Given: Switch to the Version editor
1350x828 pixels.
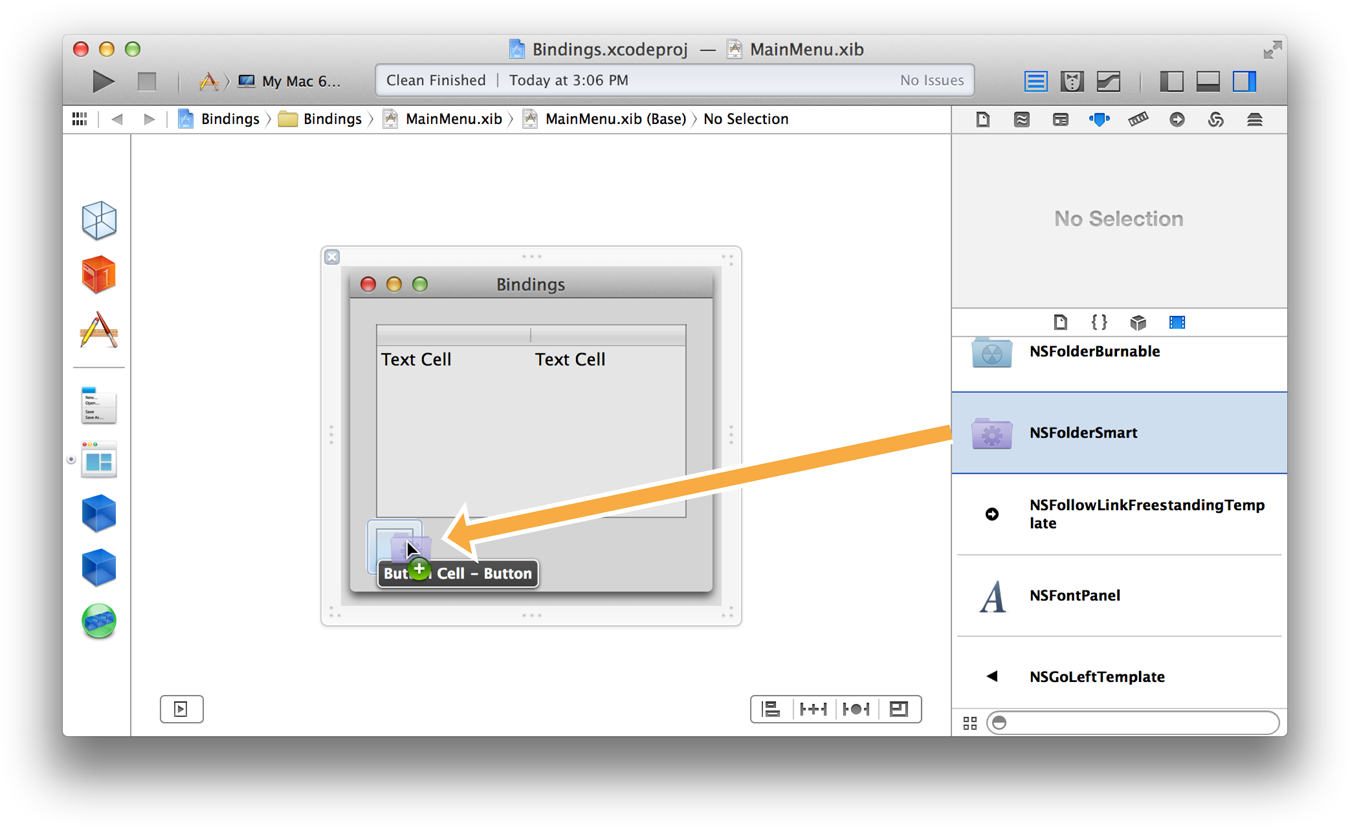Looking at the screenshot, I should pos(1108,81).
